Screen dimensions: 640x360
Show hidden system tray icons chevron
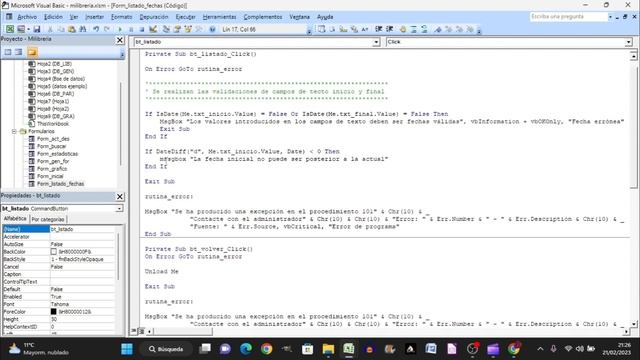click(x=540, y=349)
